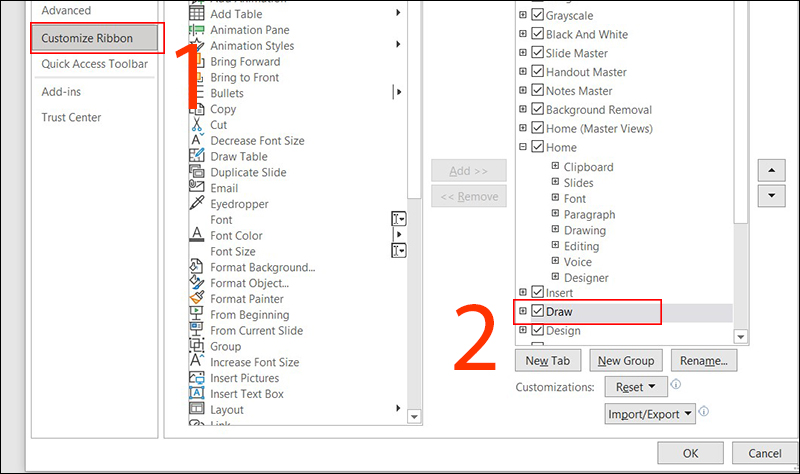Uncheck the Draw tab checkbox
800x474 pixels.
coord(538,312)
